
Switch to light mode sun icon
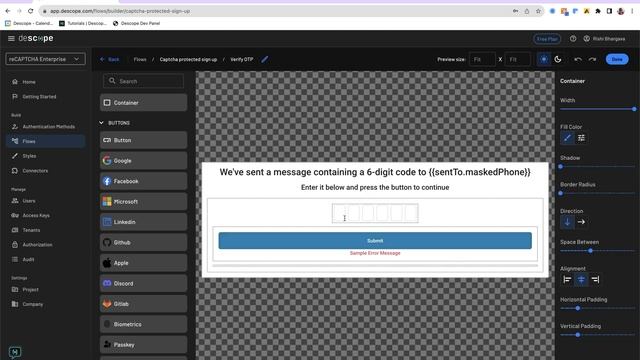point(544,60)
